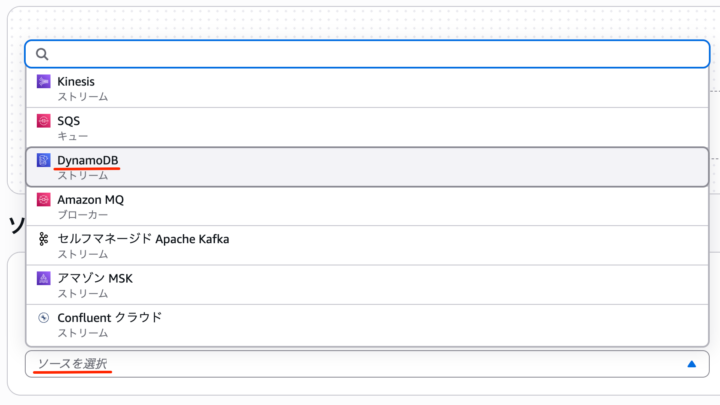The height and width of the screenshot is (405, 720).
Task: Click the Amazon MQ broker icon
Action: [x=43, y=199]
